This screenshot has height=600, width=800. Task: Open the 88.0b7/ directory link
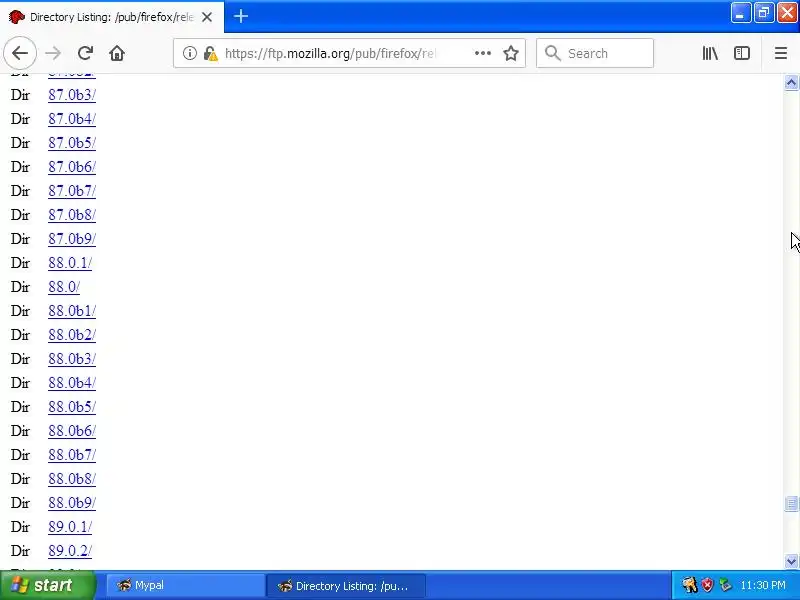coord(72,455)
